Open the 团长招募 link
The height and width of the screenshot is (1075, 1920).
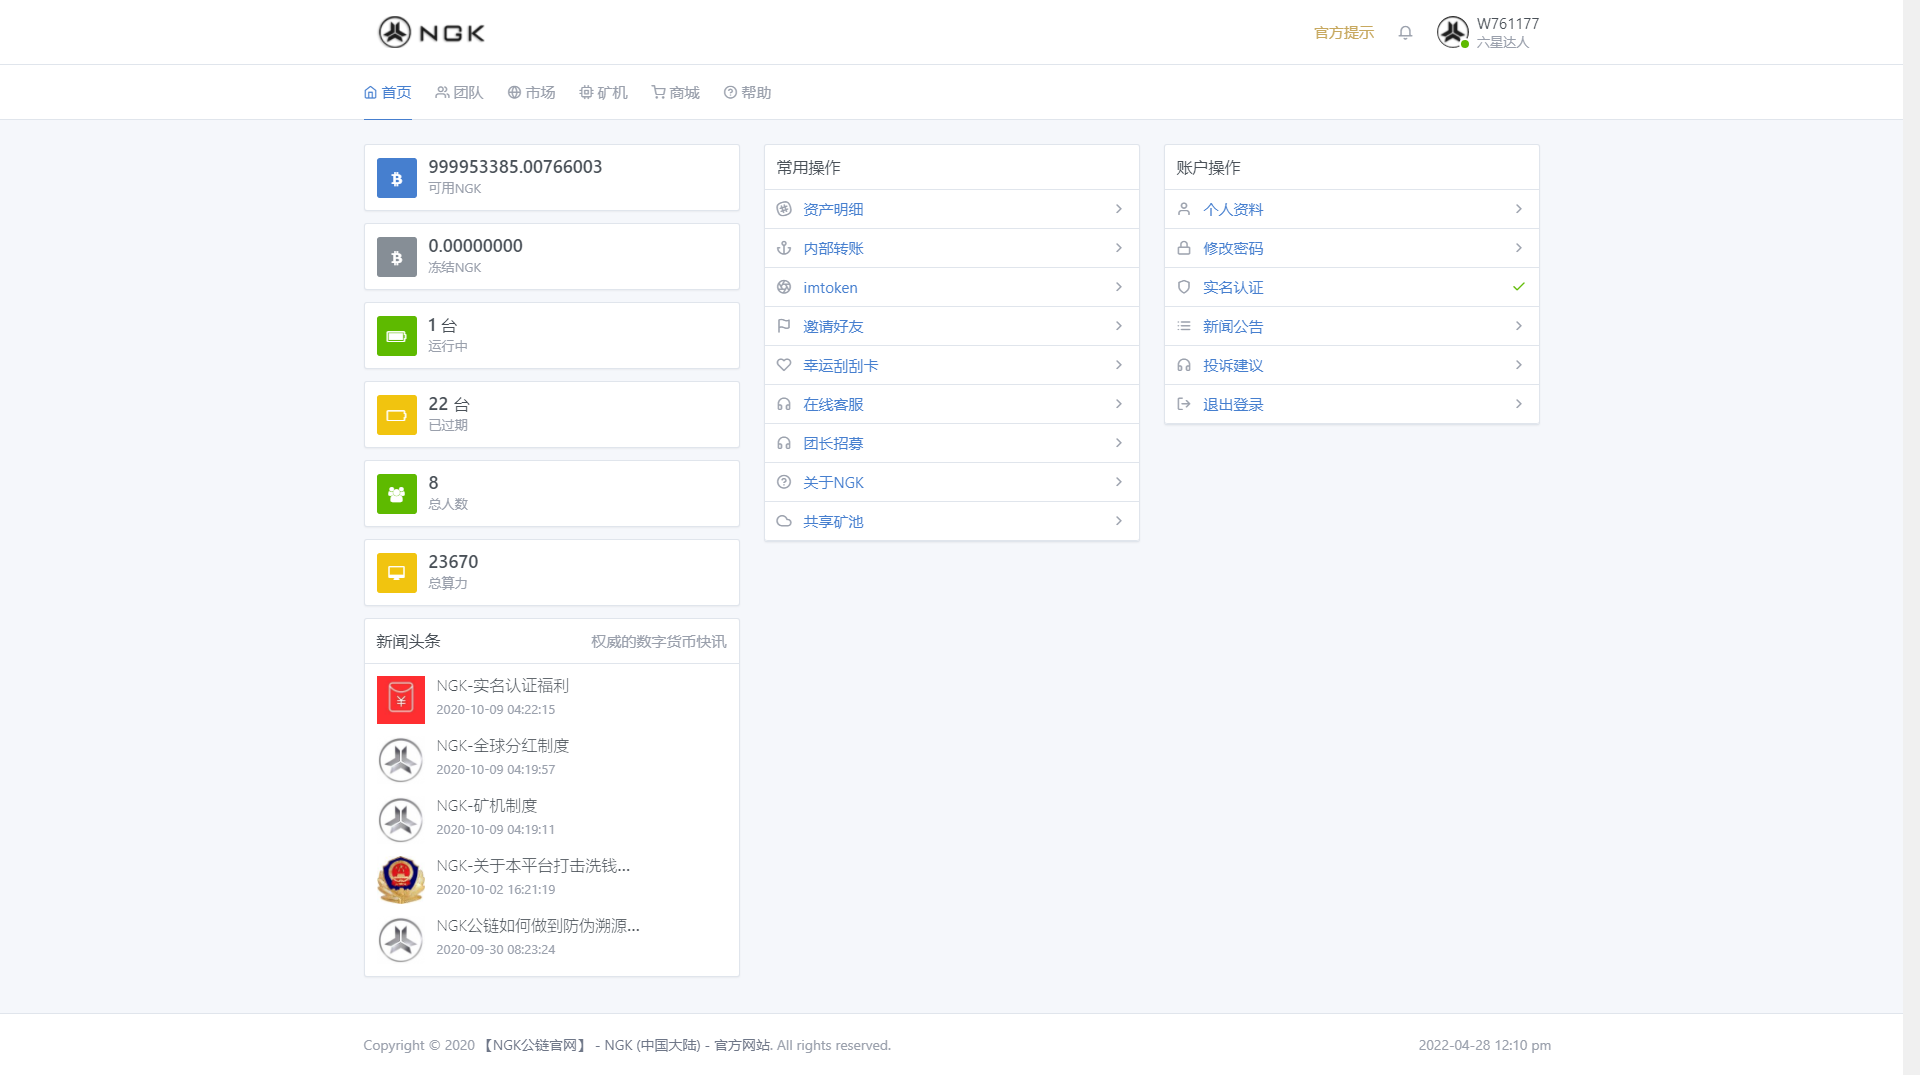click(x=833, y=443)
